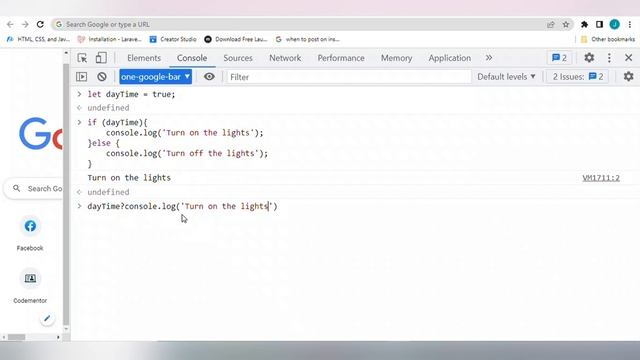This screenshot has width=640, height=360.
Task: Expand more DevTools tabs chevron
Action: [489, 58]
